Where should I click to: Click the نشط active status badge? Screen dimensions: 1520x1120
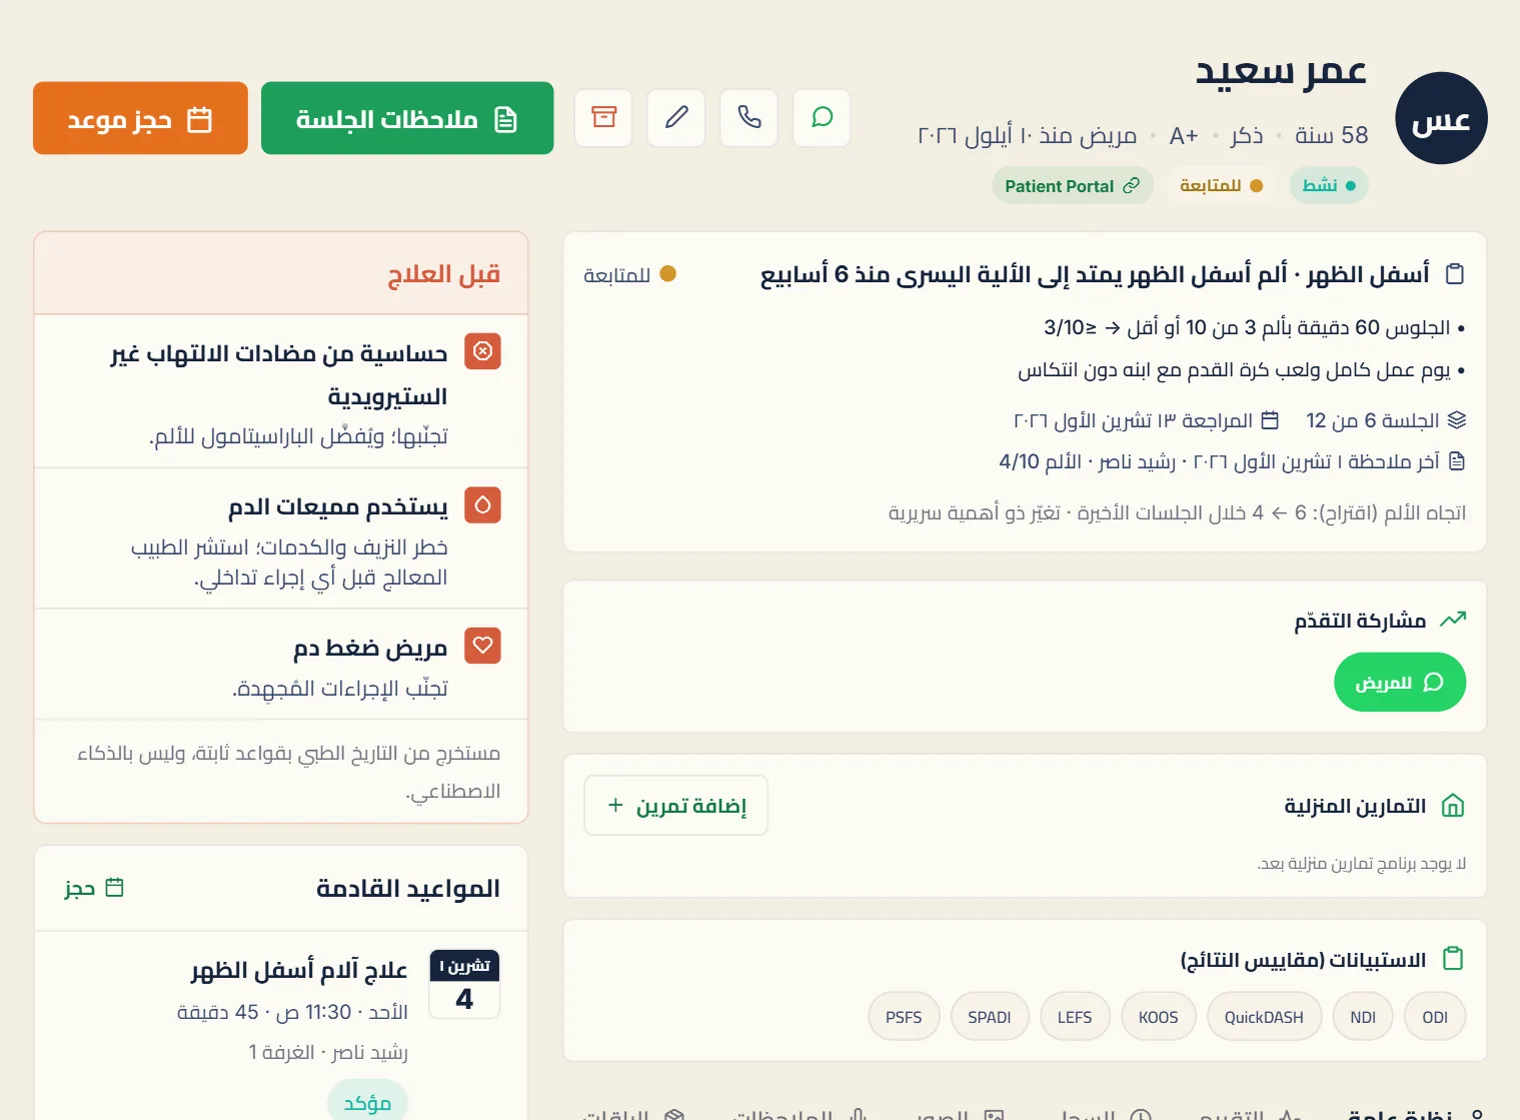[1329, 186]
